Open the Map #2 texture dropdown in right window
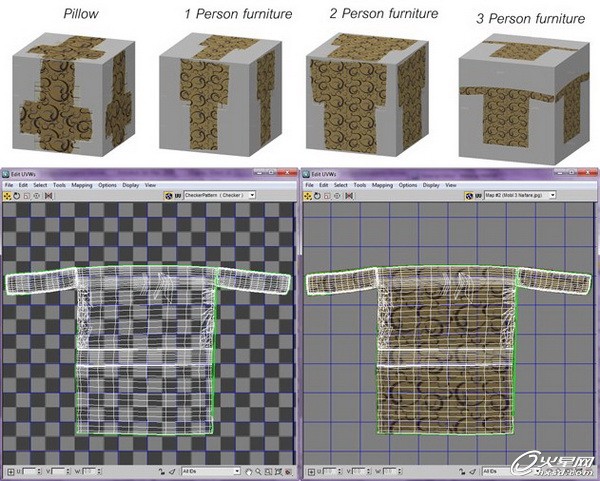Screen dimensions: 600x481 (x=520, y=195)
